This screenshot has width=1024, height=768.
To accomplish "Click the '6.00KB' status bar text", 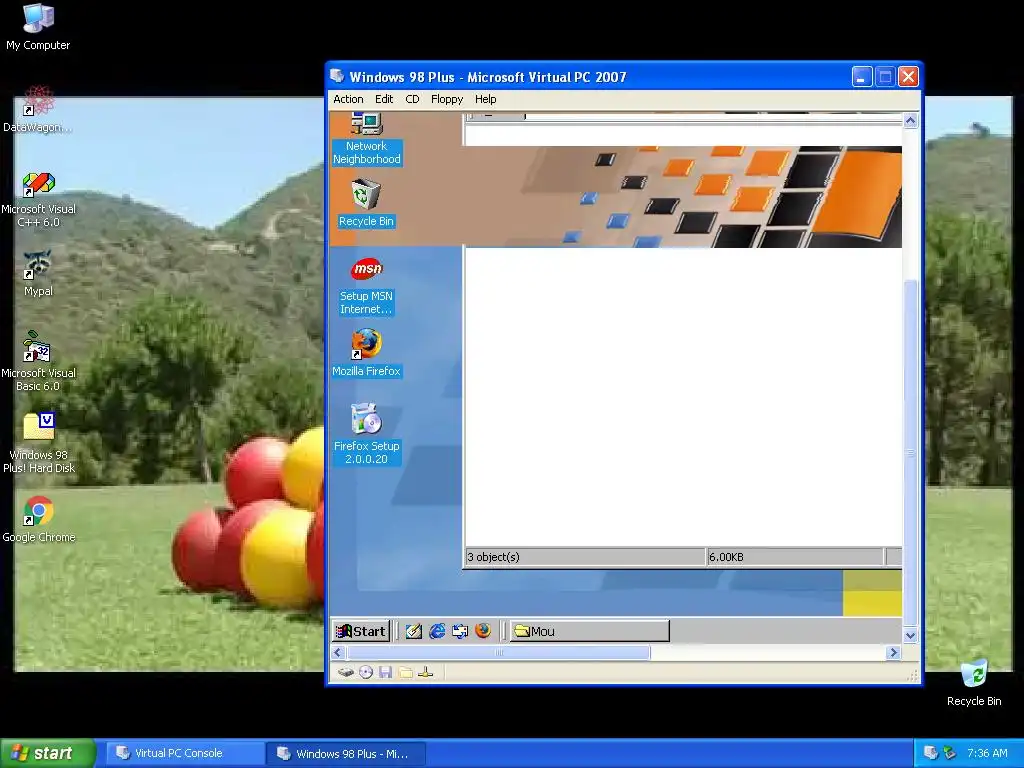I will point(726,557).
